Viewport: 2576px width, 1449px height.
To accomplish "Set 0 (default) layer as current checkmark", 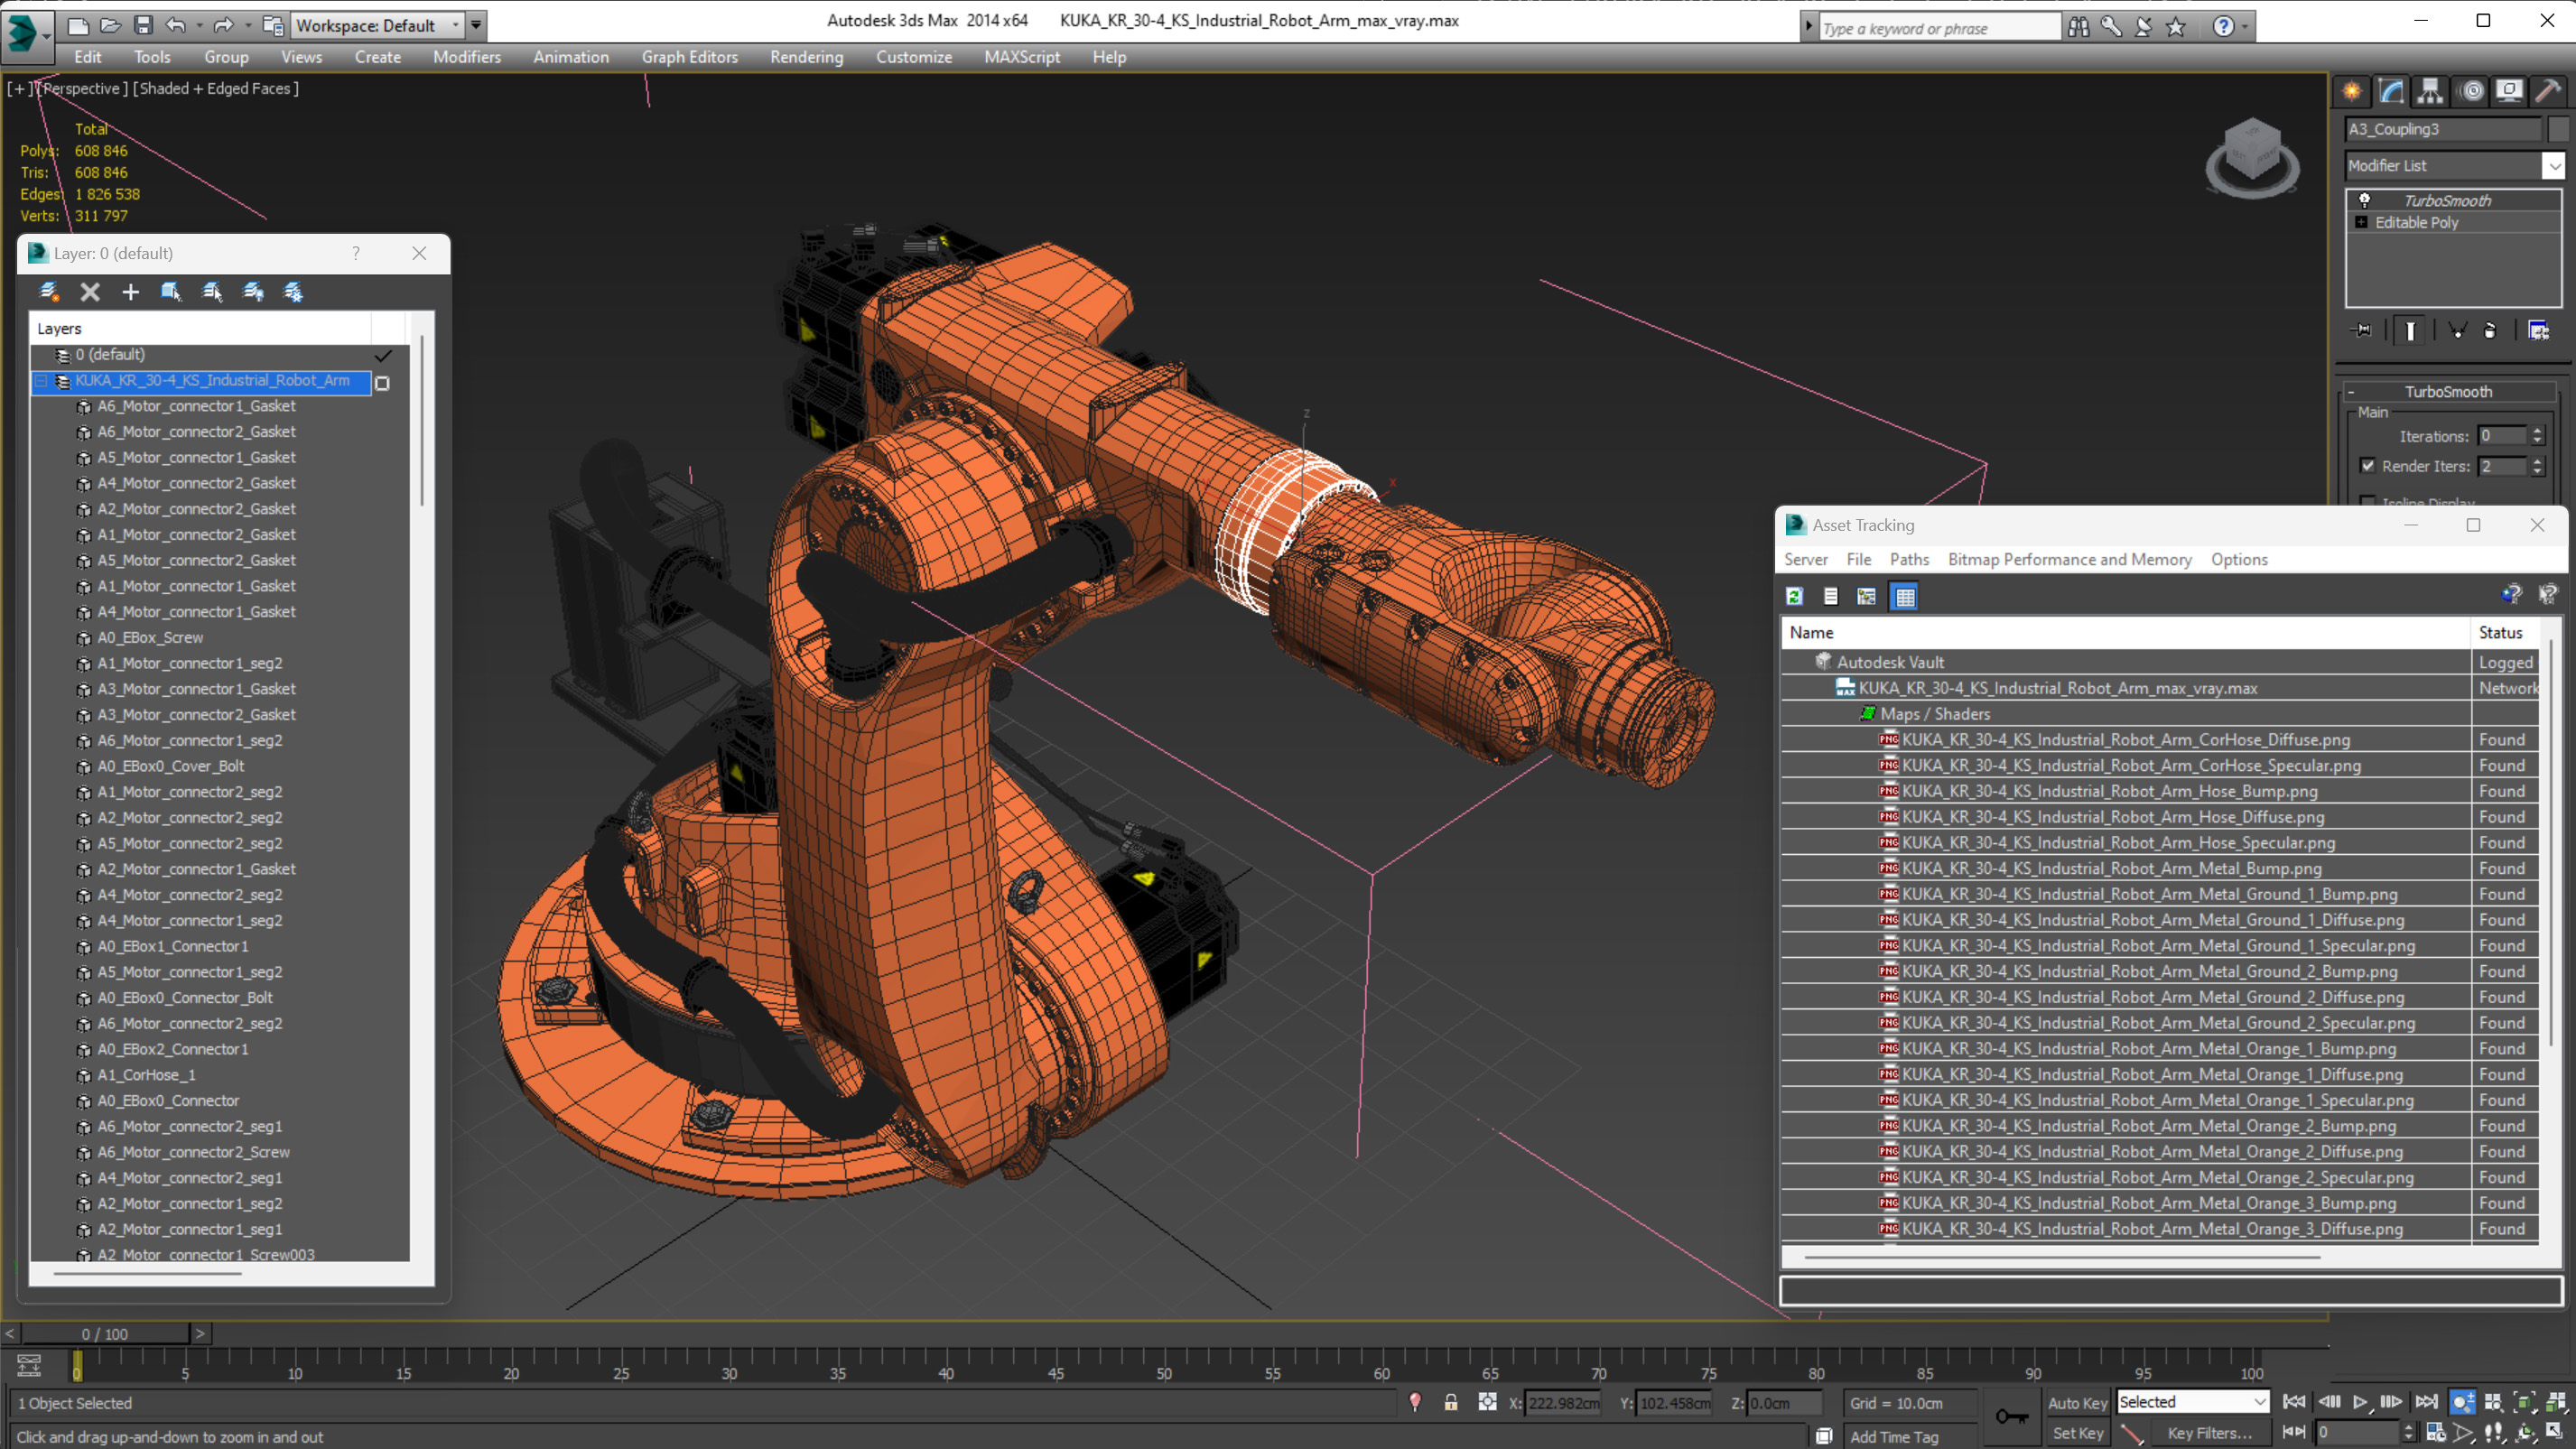I will tap(383, 355).
